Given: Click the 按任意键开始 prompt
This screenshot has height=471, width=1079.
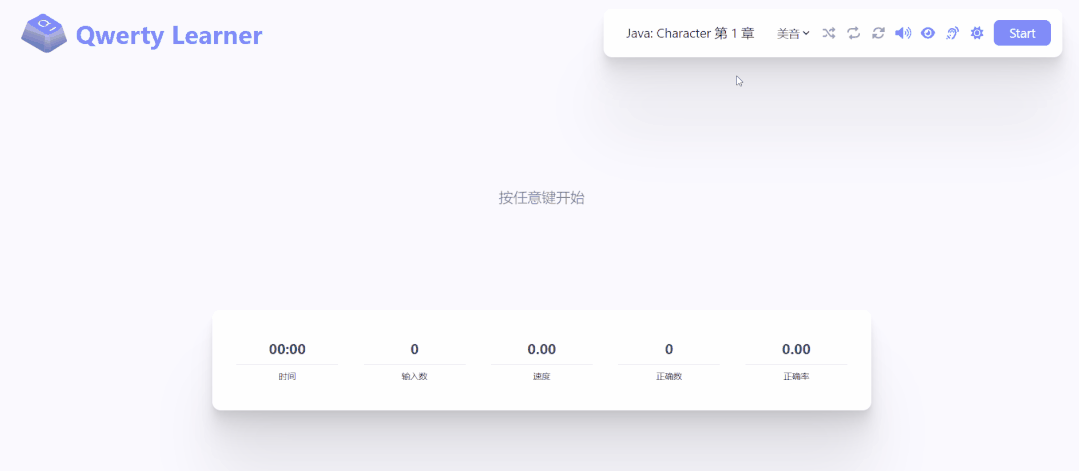Looking at the screenshot, I should (542, 198).
